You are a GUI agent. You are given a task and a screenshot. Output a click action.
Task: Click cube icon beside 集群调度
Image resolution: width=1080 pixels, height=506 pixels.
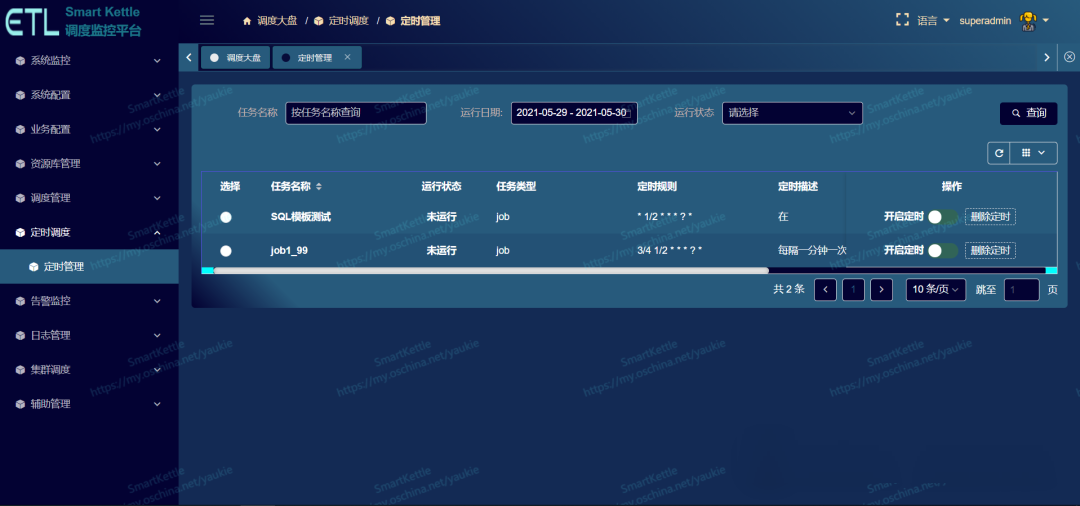20,370
